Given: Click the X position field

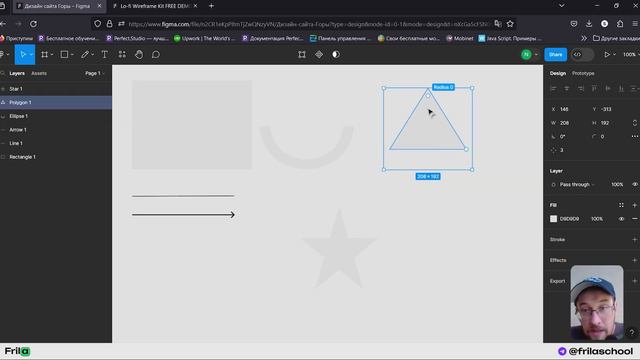Looking at the screenshot, I should (x=568, y=109).
